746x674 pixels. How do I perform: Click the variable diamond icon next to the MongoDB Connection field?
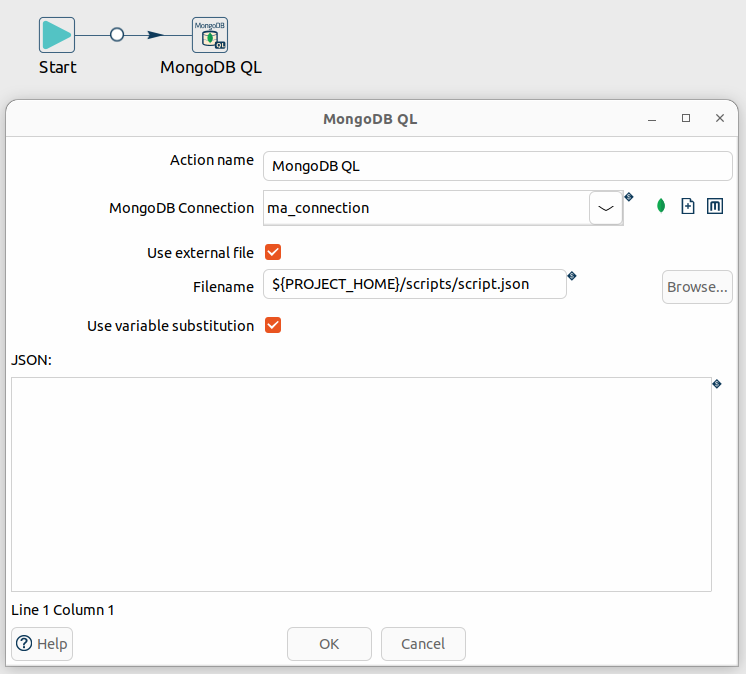[629, 196]
